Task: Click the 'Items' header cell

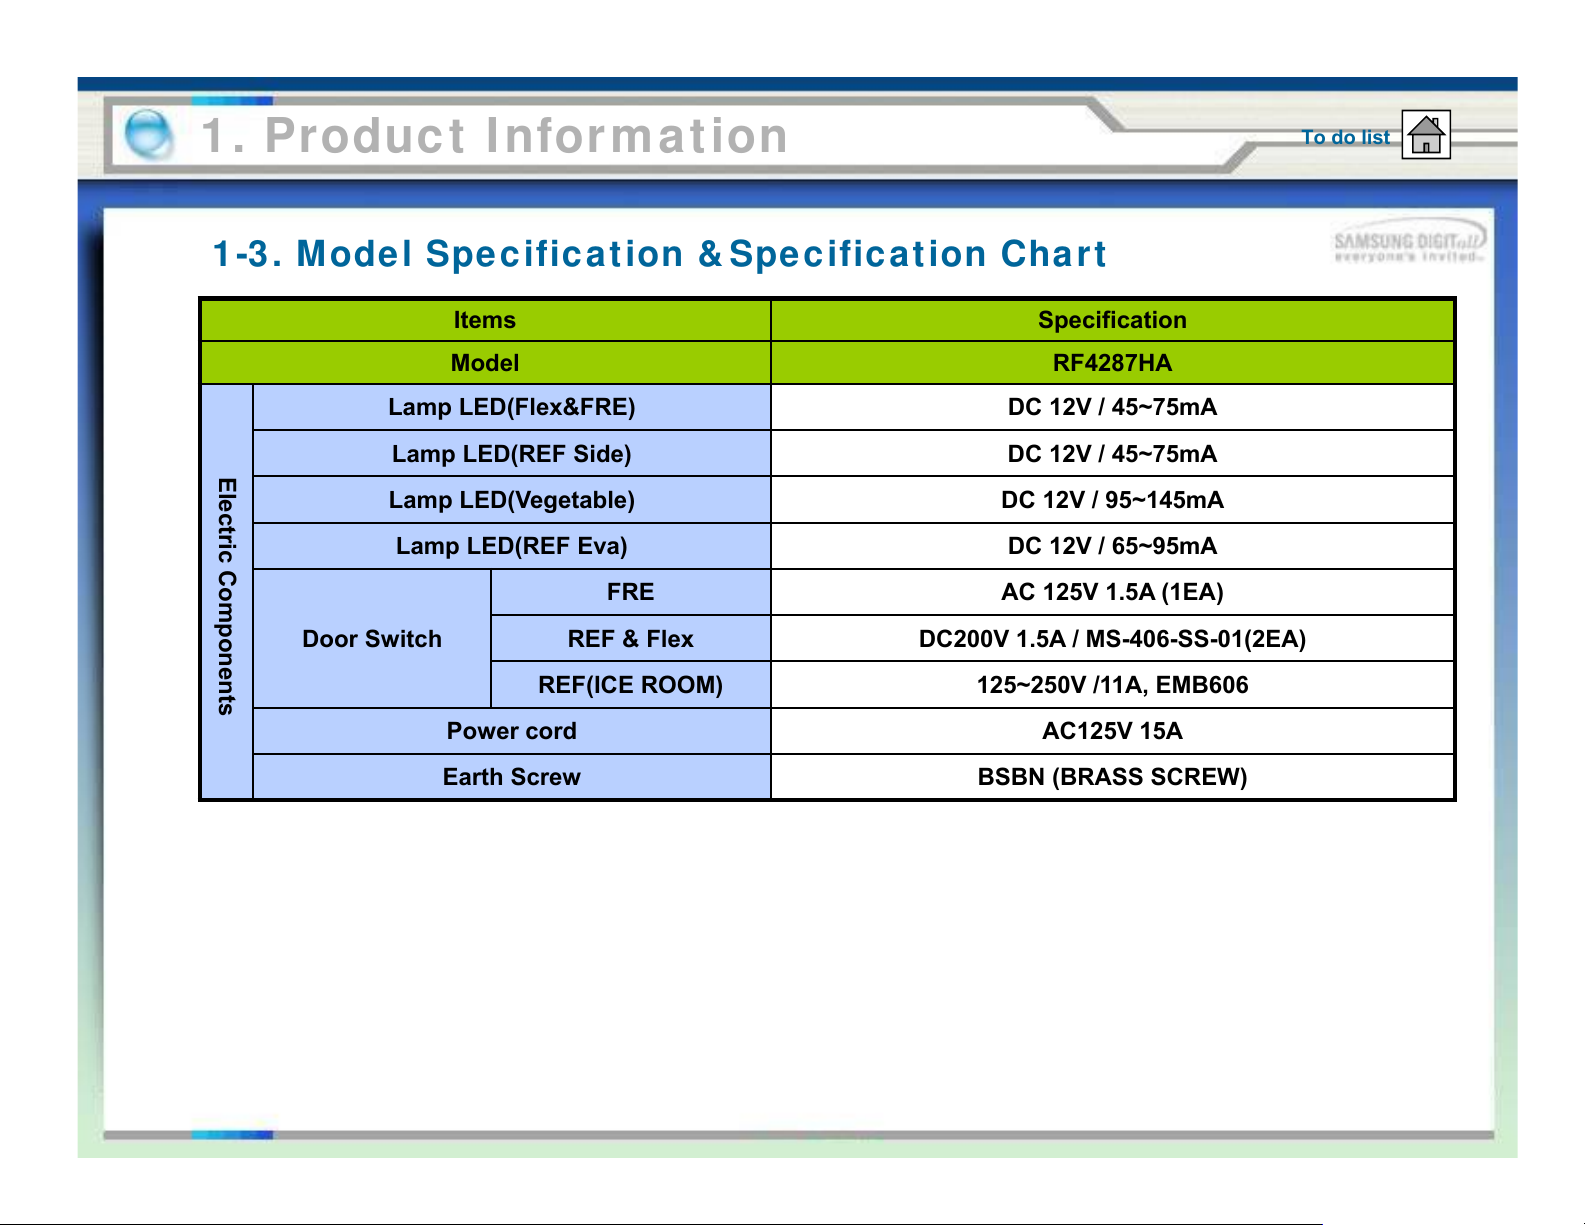Action: pyautogui.click(x=485, y=320)
